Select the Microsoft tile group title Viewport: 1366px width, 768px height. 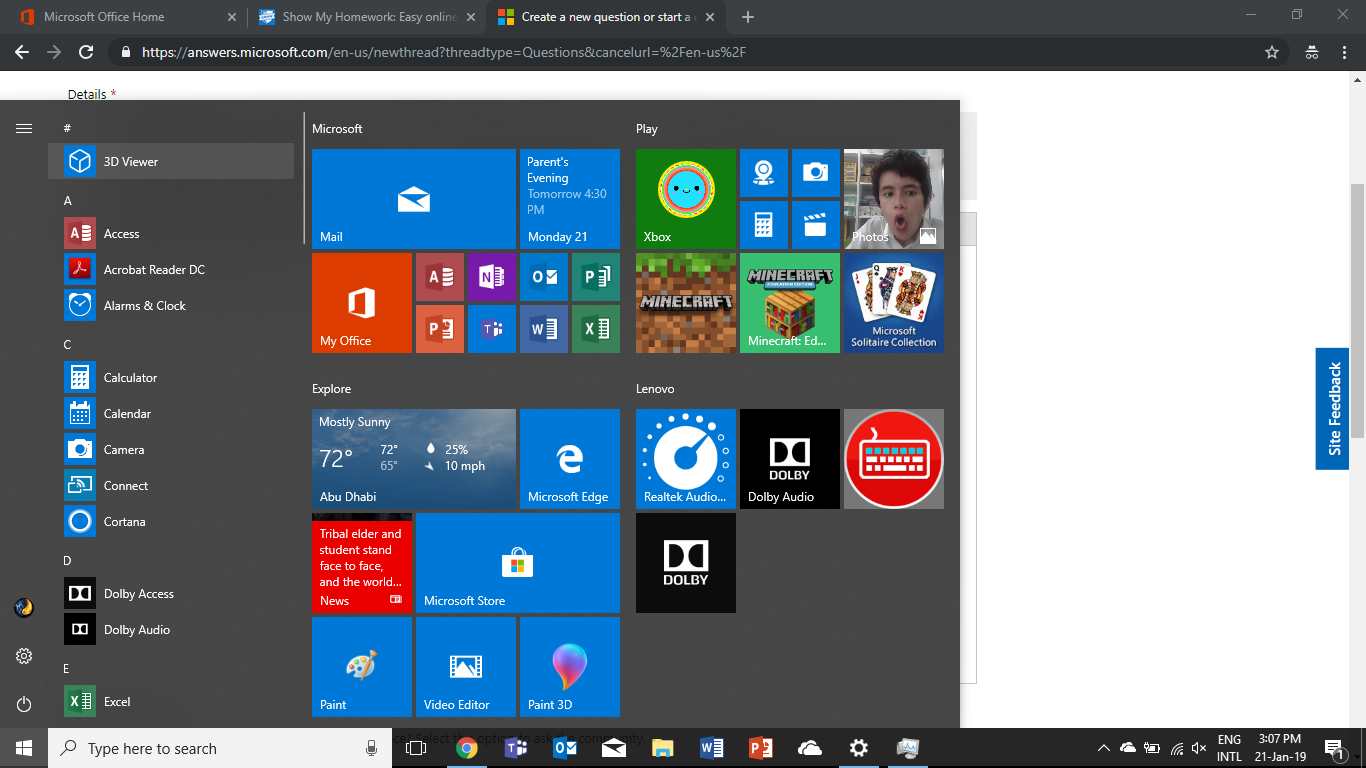tap(337, 129)
